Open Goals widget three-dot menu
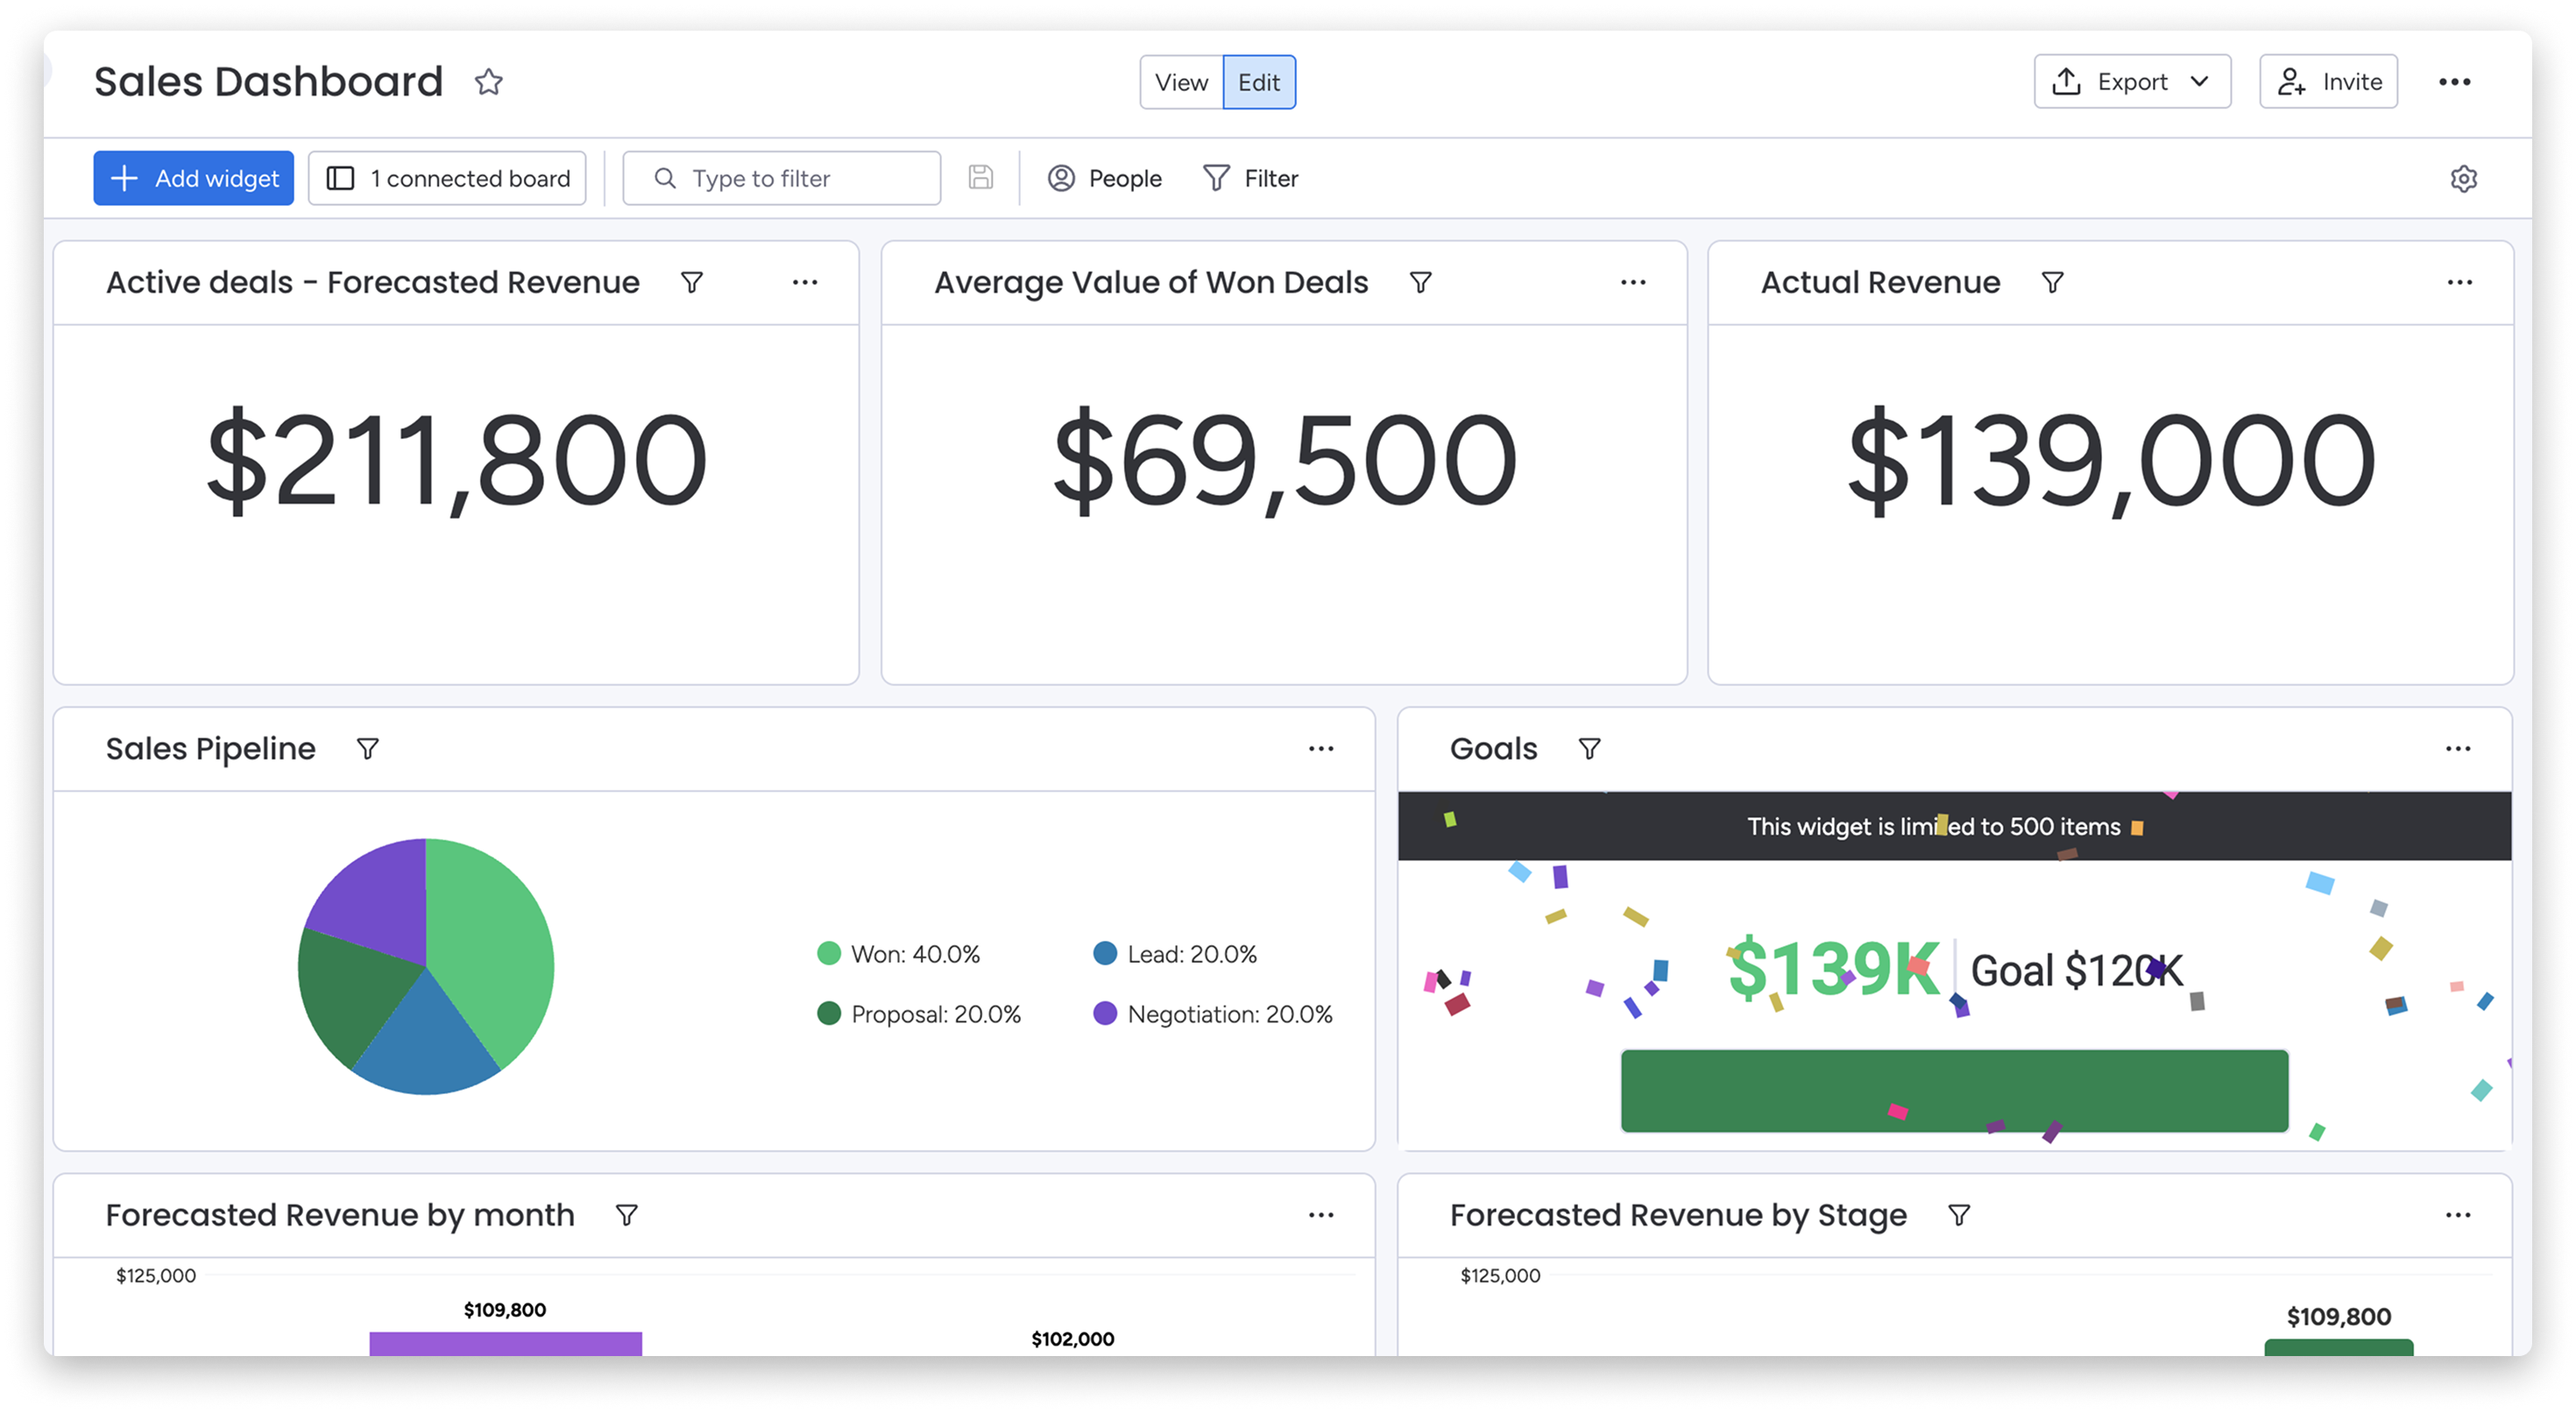Viewport: 2576px width, 1413px height. click(2457, 749)
